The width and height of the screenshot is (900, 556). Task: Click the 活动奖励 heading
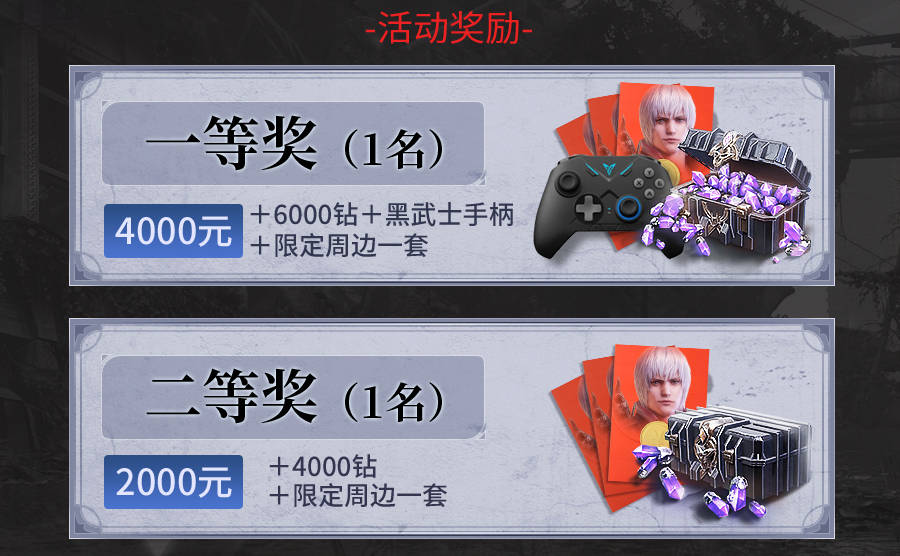(449, 29)
